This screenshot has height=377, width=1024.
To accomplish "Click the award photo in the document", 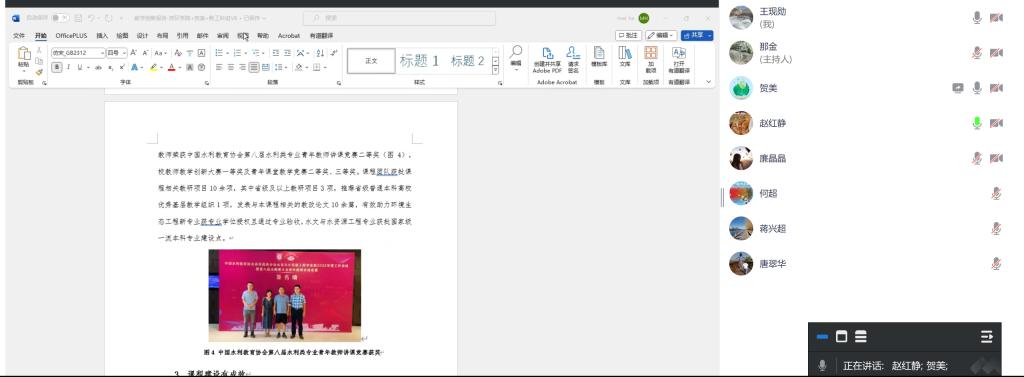I will 285,295.
